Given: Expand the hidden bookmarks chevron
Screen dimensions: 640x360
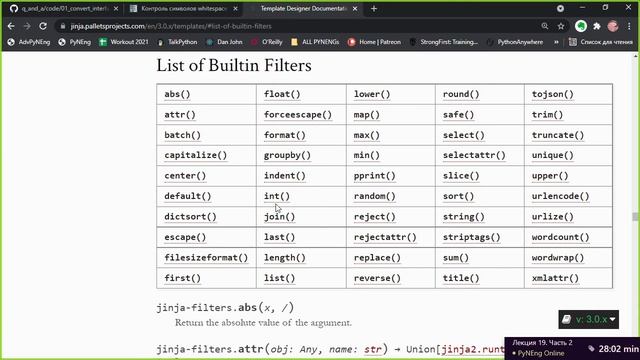Looking at the screenshot, I should click(x=556, y=42).
